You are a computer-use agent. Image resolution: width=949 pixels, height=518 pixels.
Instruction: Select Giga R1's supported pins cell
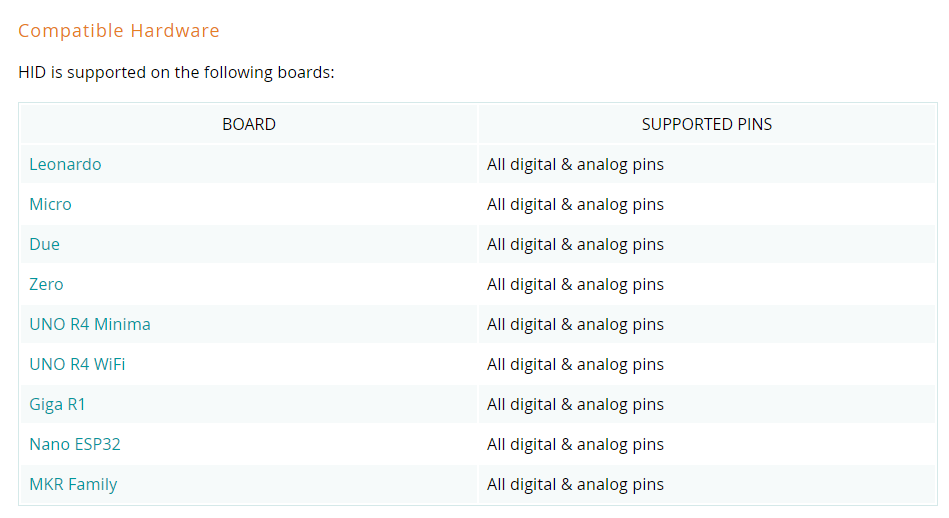707,404
